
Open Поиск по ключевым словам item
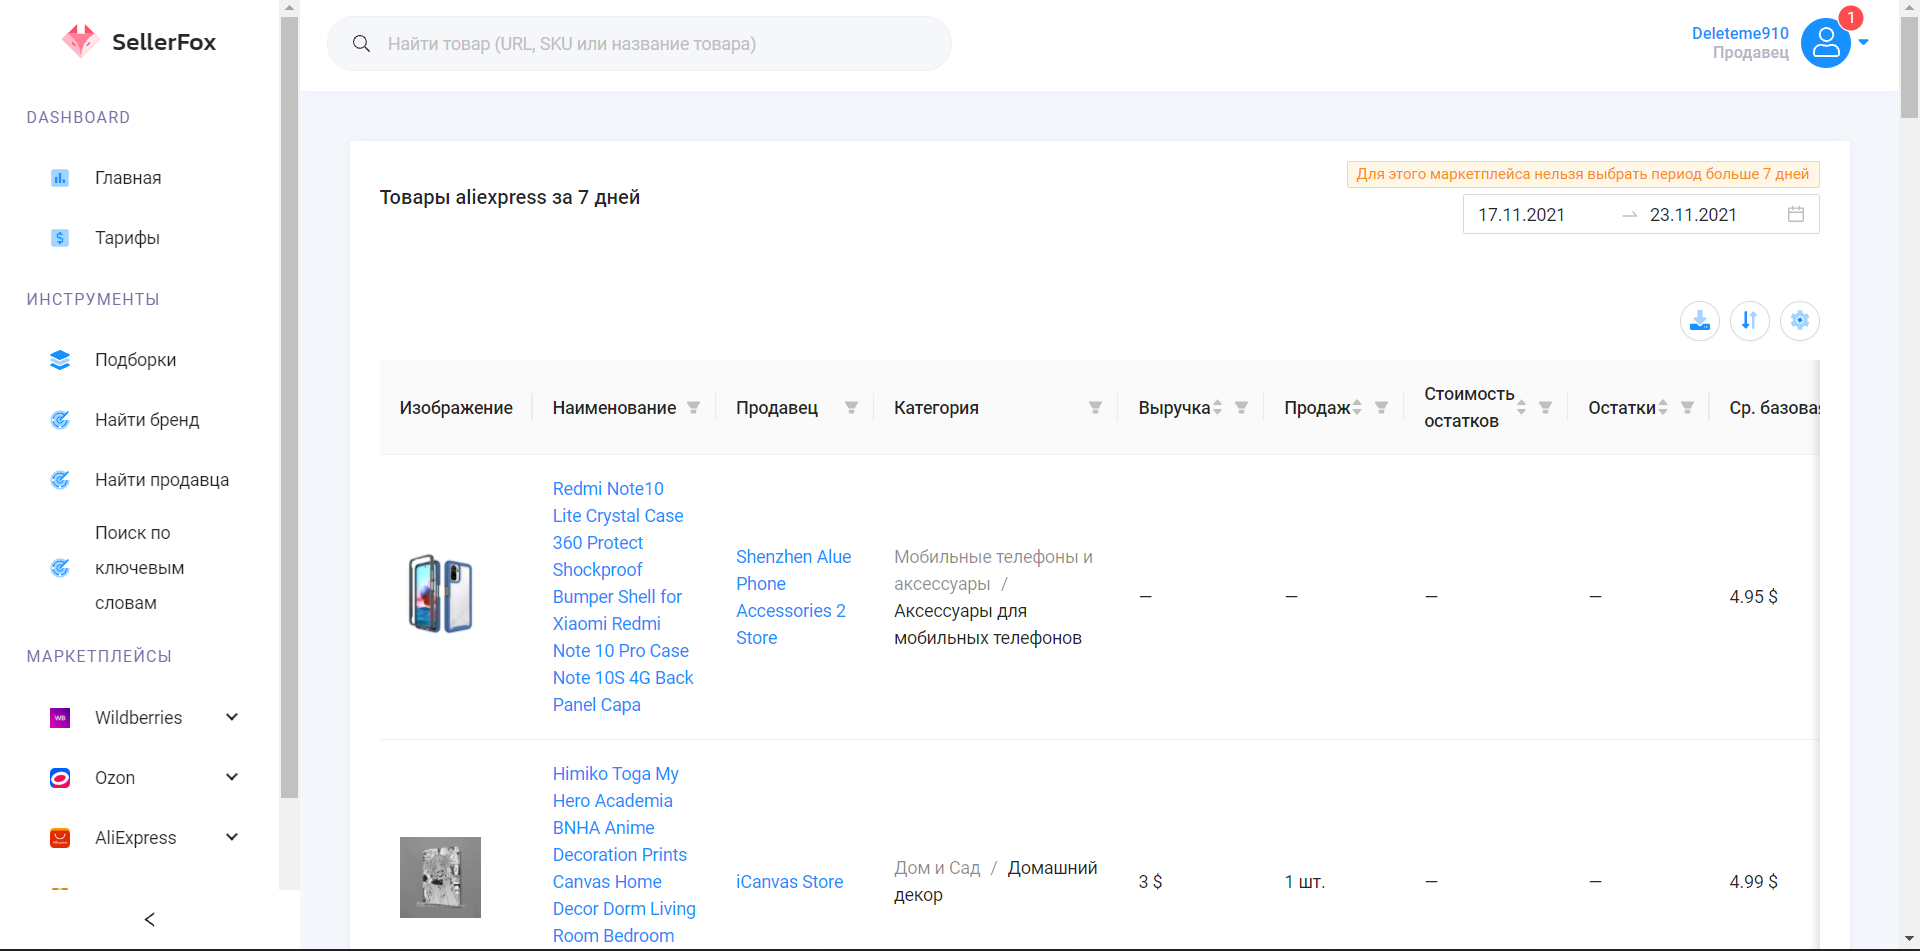[x=140, y=568]
